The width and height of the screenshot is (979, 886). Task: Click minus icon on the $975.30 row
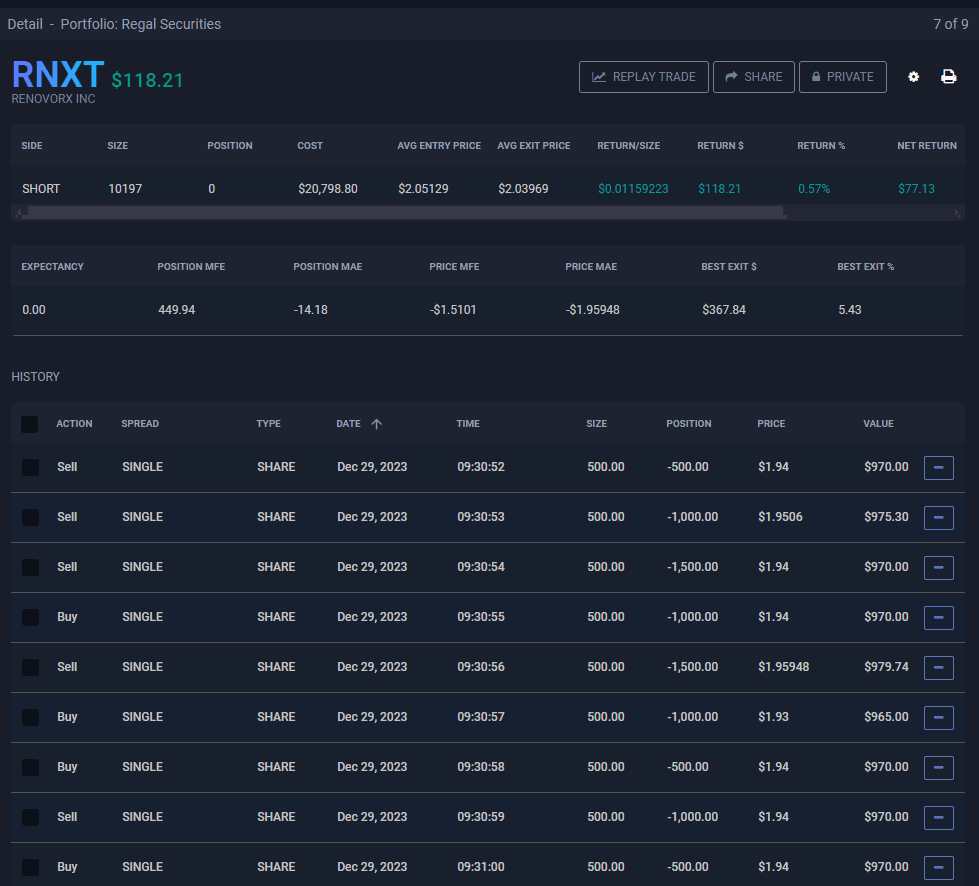pyautogui.click(x=938, y=517)
